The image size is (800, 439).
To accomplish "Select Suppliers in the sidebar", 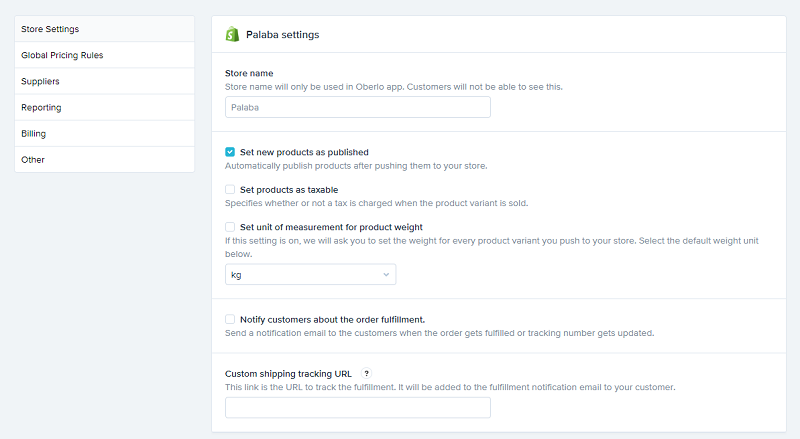I will [40, 81].
